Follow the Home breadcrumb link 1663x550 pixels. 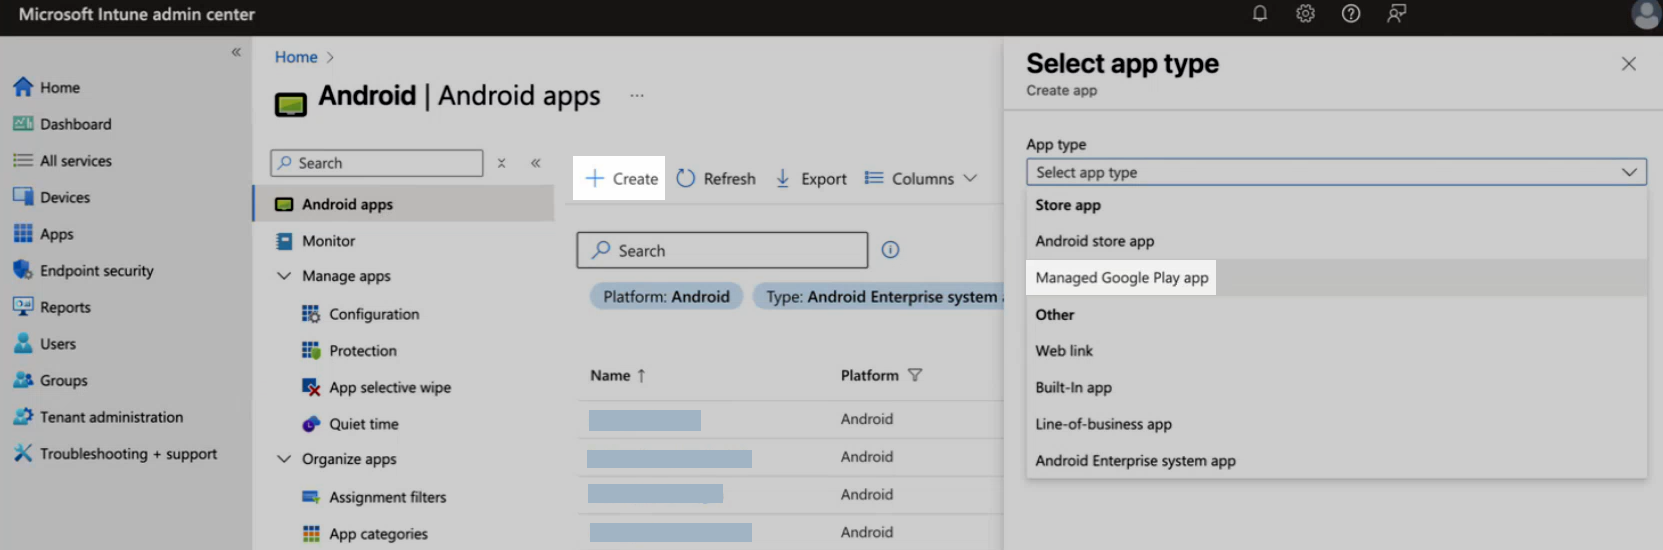(x=296, y=57)
